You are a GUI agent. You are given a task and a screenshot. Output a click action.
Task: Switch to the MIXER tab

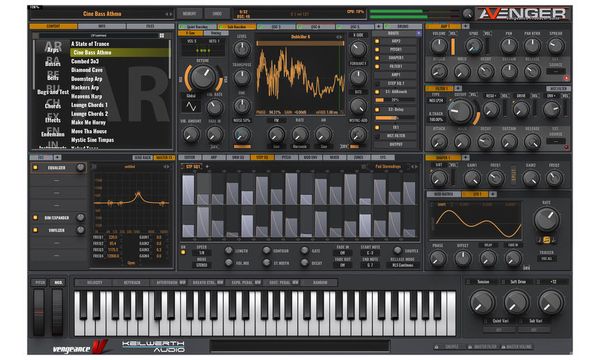(334, 158)
